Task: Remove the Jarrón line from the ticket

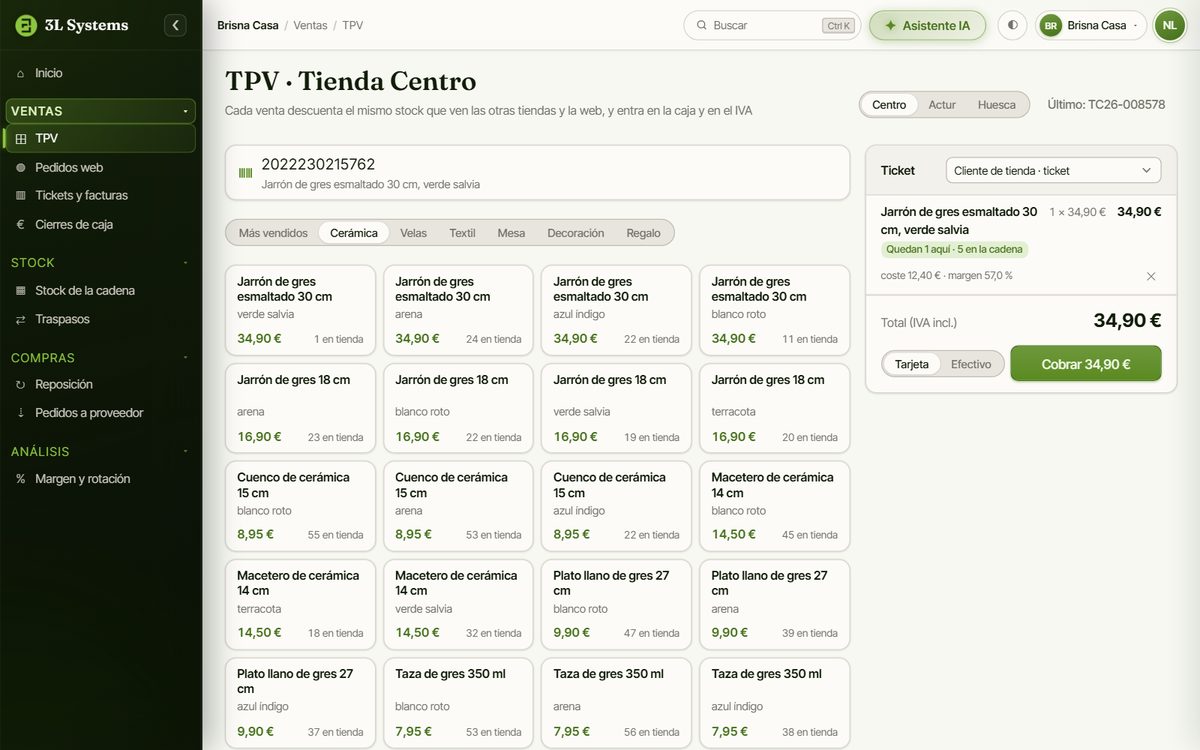Action: 1151,276
